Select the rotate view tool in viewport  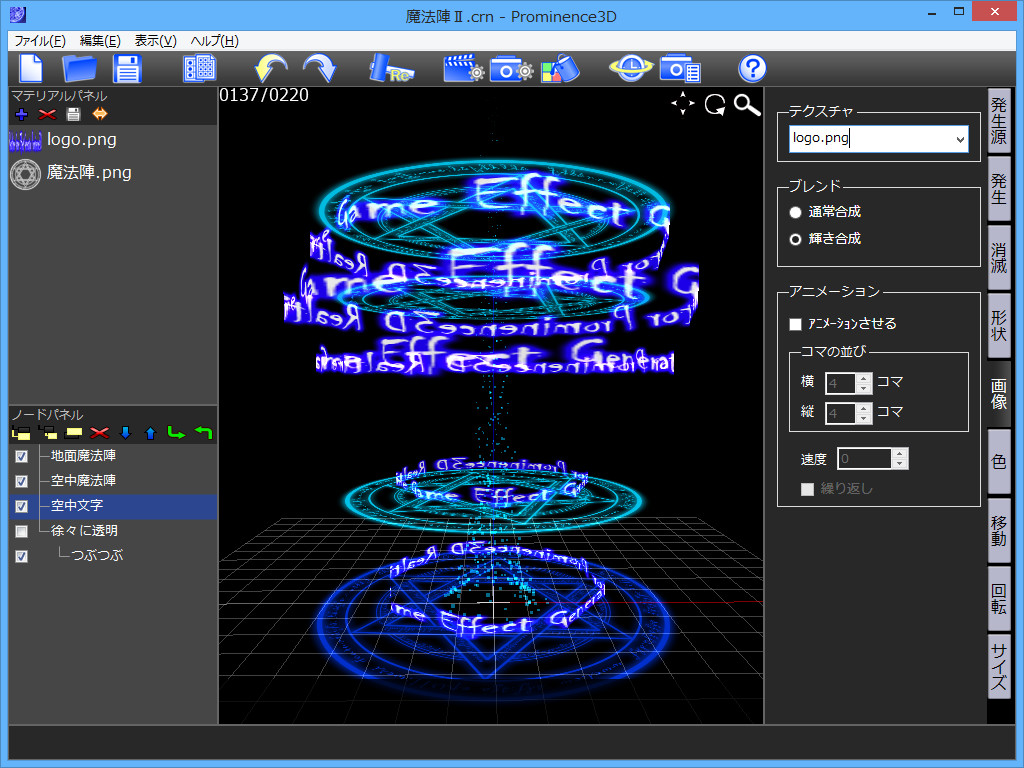click(x=715, y=104)
